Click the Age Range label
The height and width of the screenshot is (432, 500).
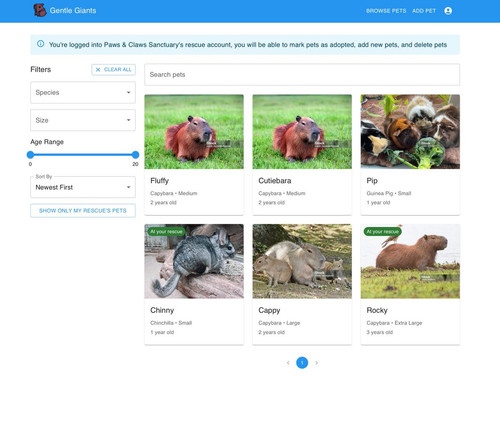point(47,142)
